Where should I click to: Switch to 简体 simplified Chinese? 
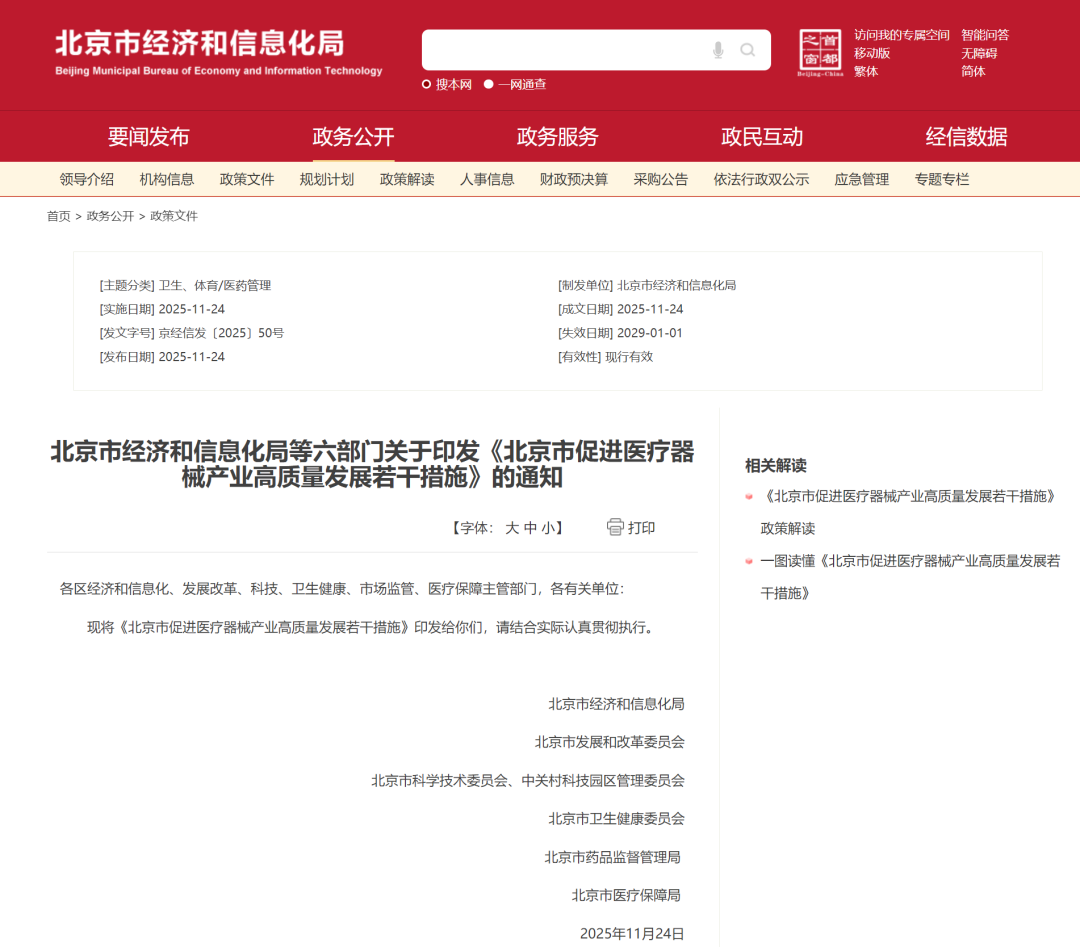click(973, 71)
